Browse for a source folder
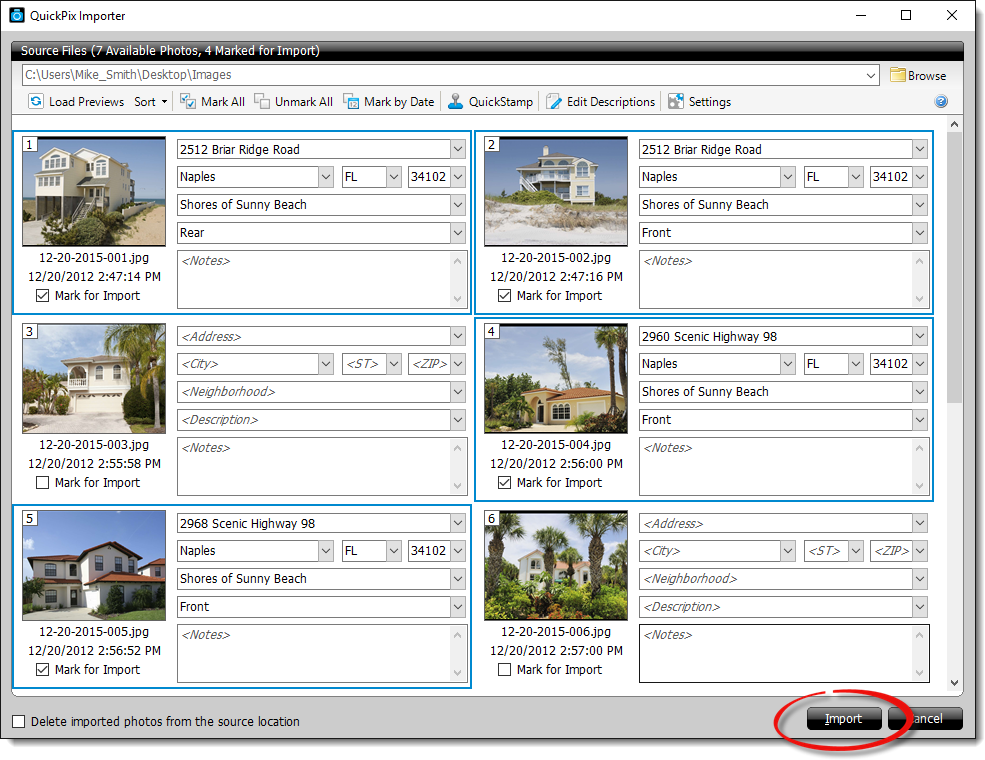985x760 pixels. tap(917, 75)
